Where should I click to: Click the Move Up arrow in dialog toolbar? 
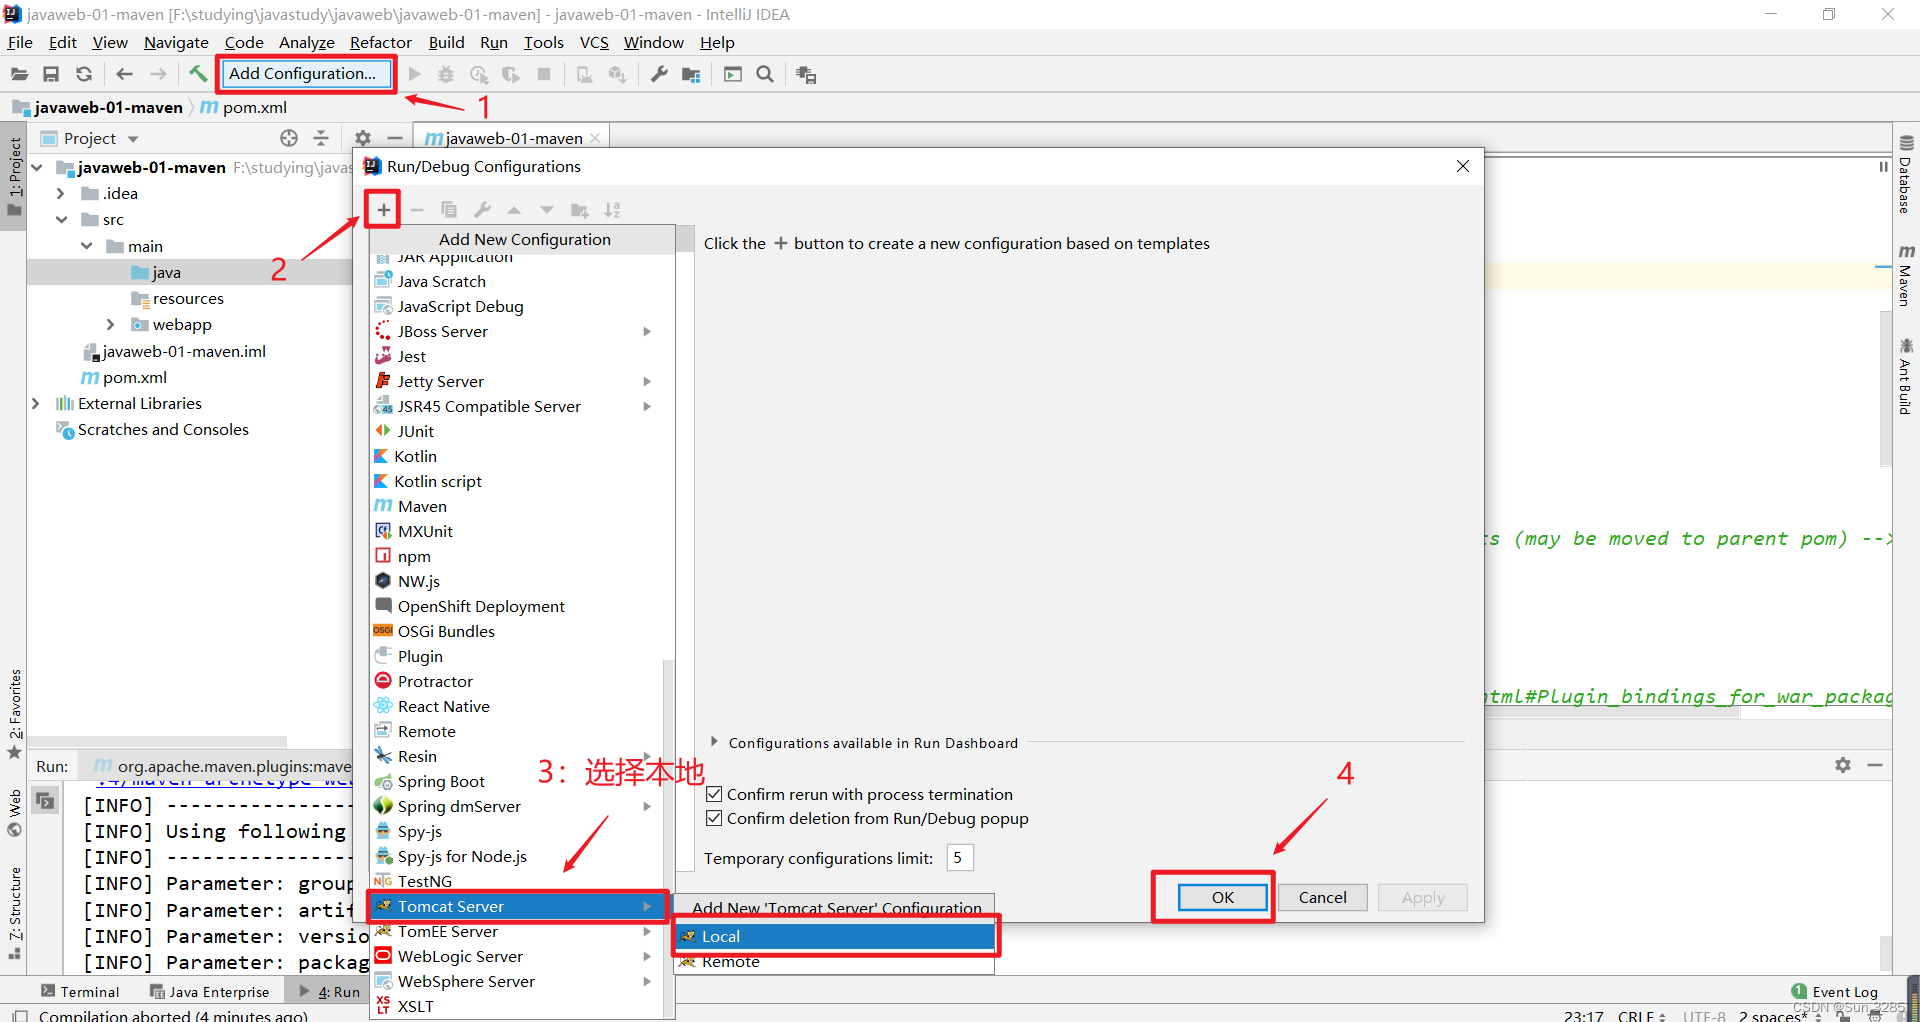pyautogui.click(x=514, y=210)
